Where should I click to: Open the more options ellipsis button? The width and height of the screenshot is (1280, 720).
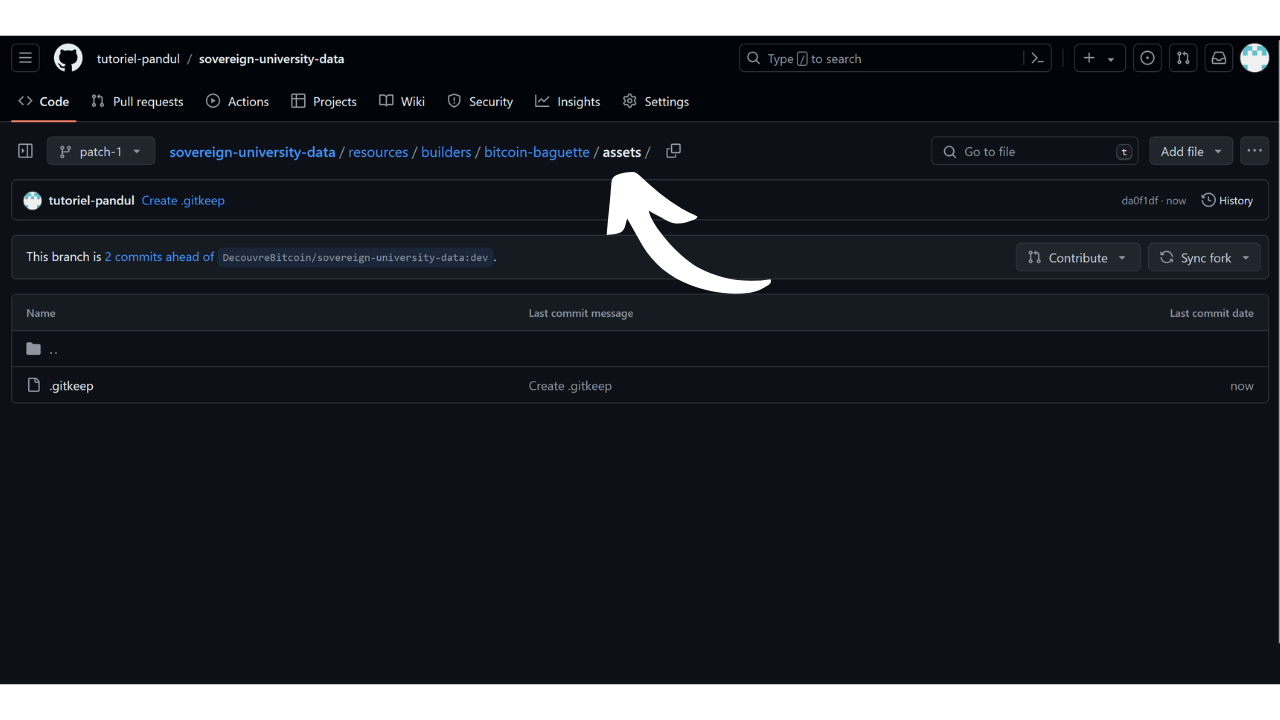tap(1254, 151)
